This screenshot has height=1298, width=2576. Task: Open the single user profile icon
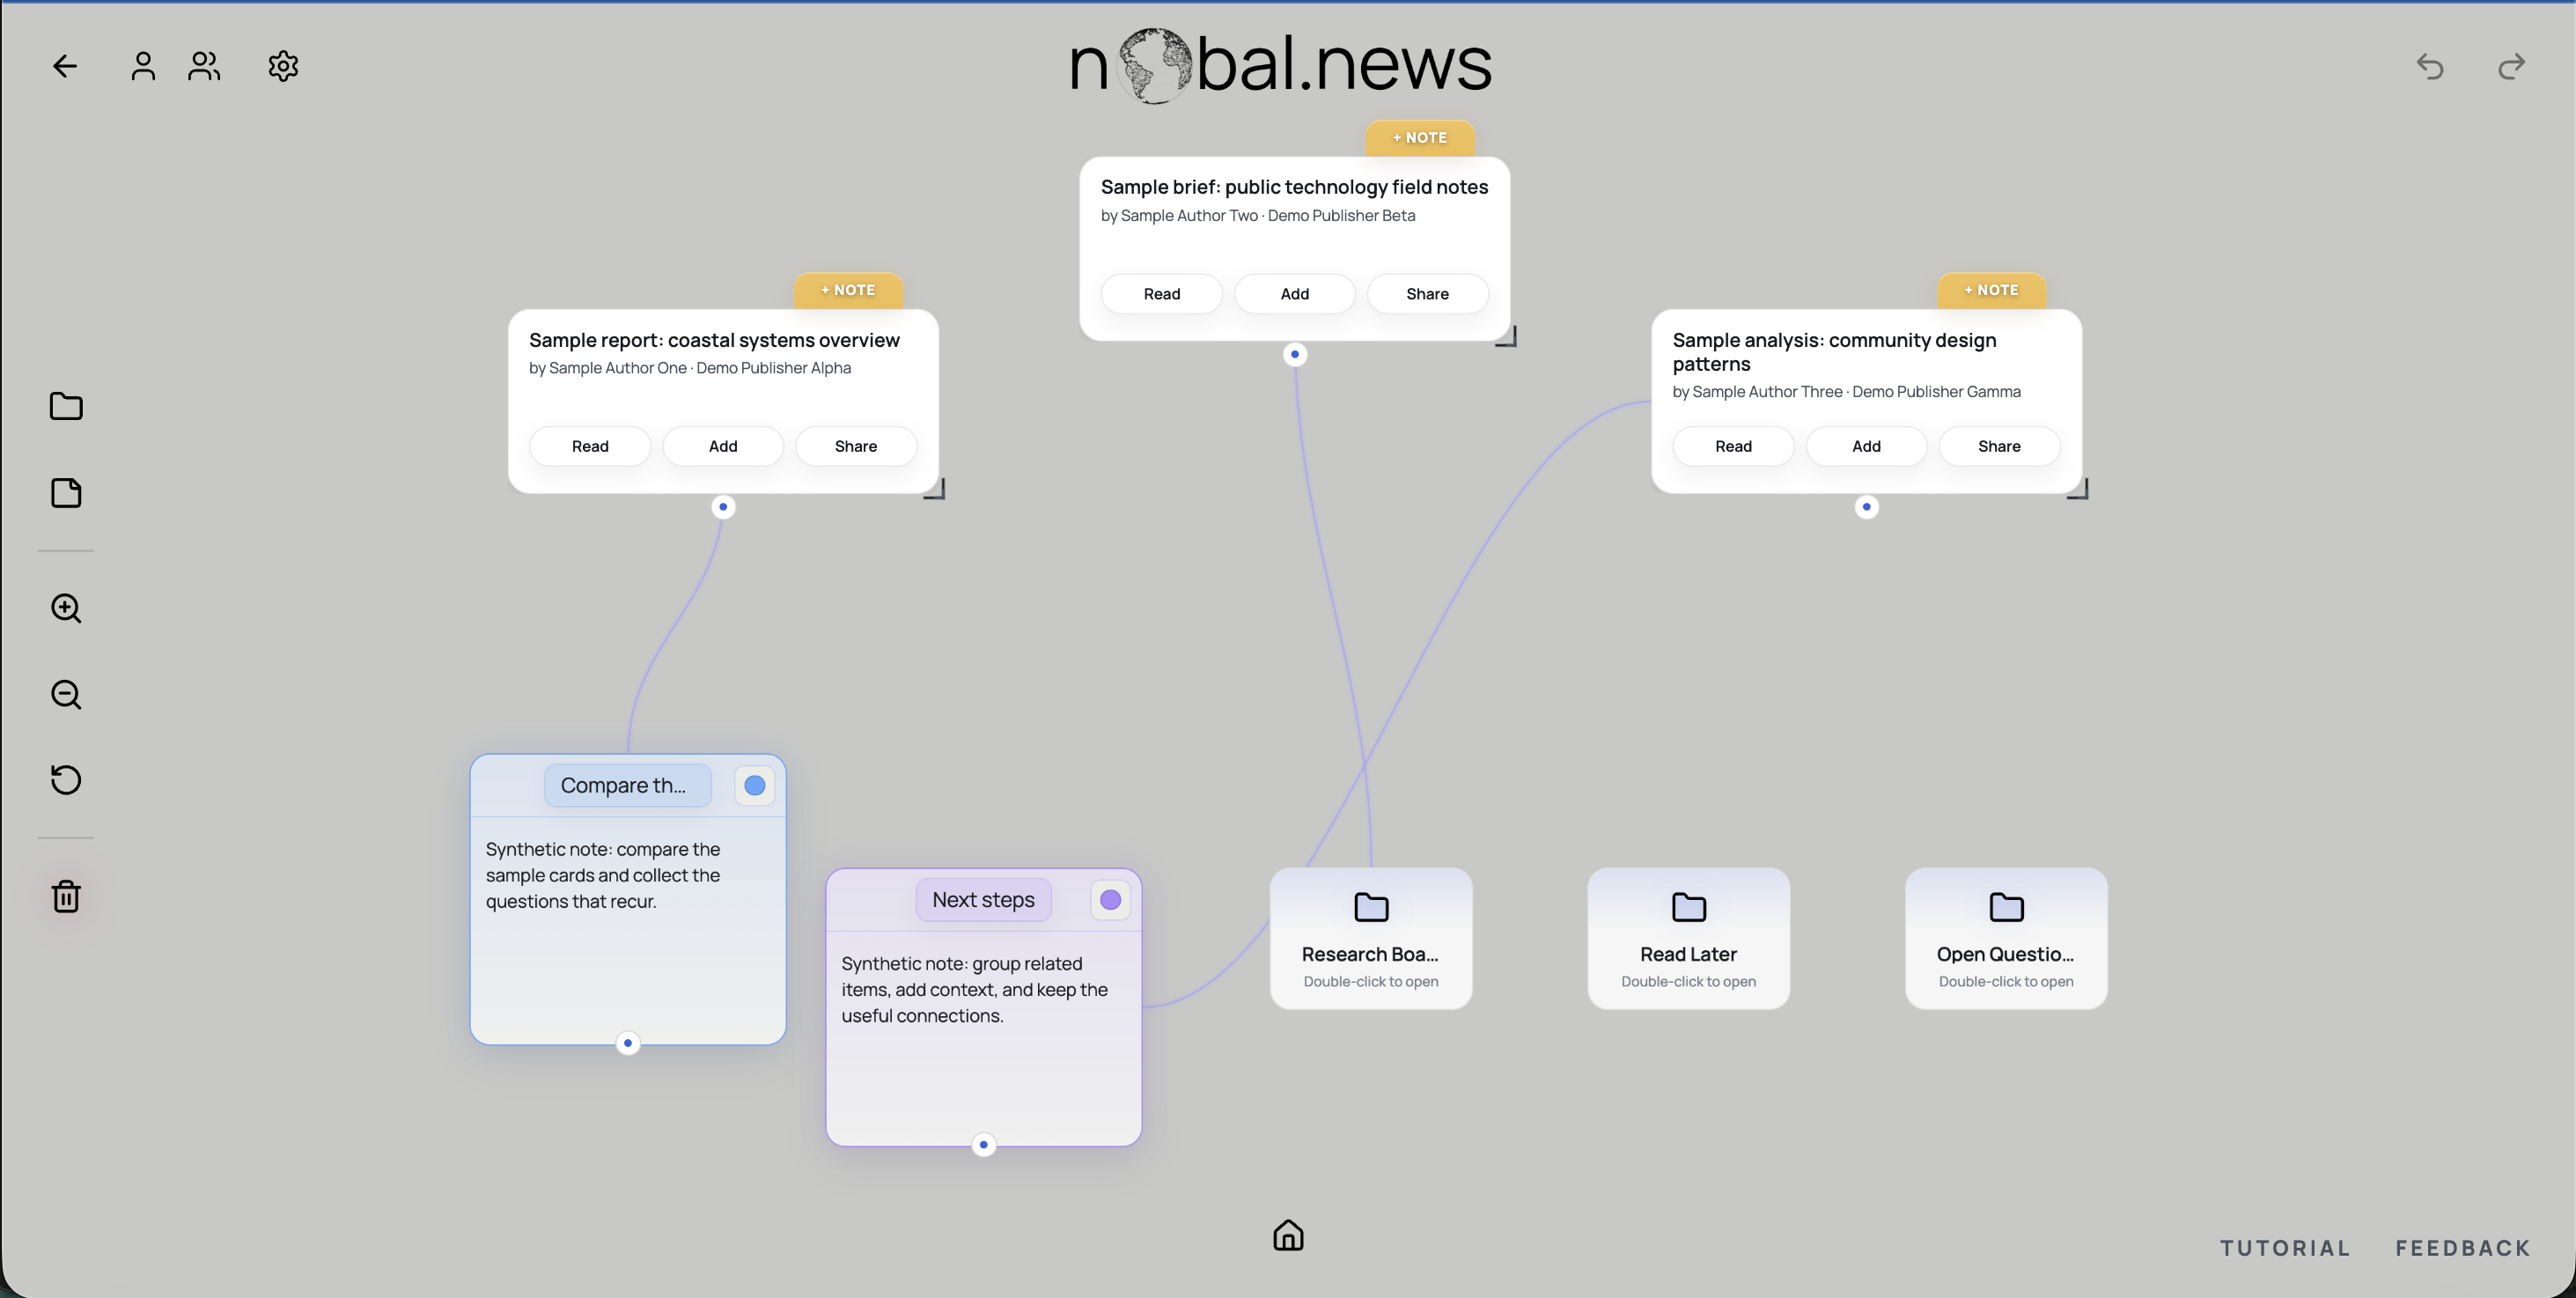143,66
